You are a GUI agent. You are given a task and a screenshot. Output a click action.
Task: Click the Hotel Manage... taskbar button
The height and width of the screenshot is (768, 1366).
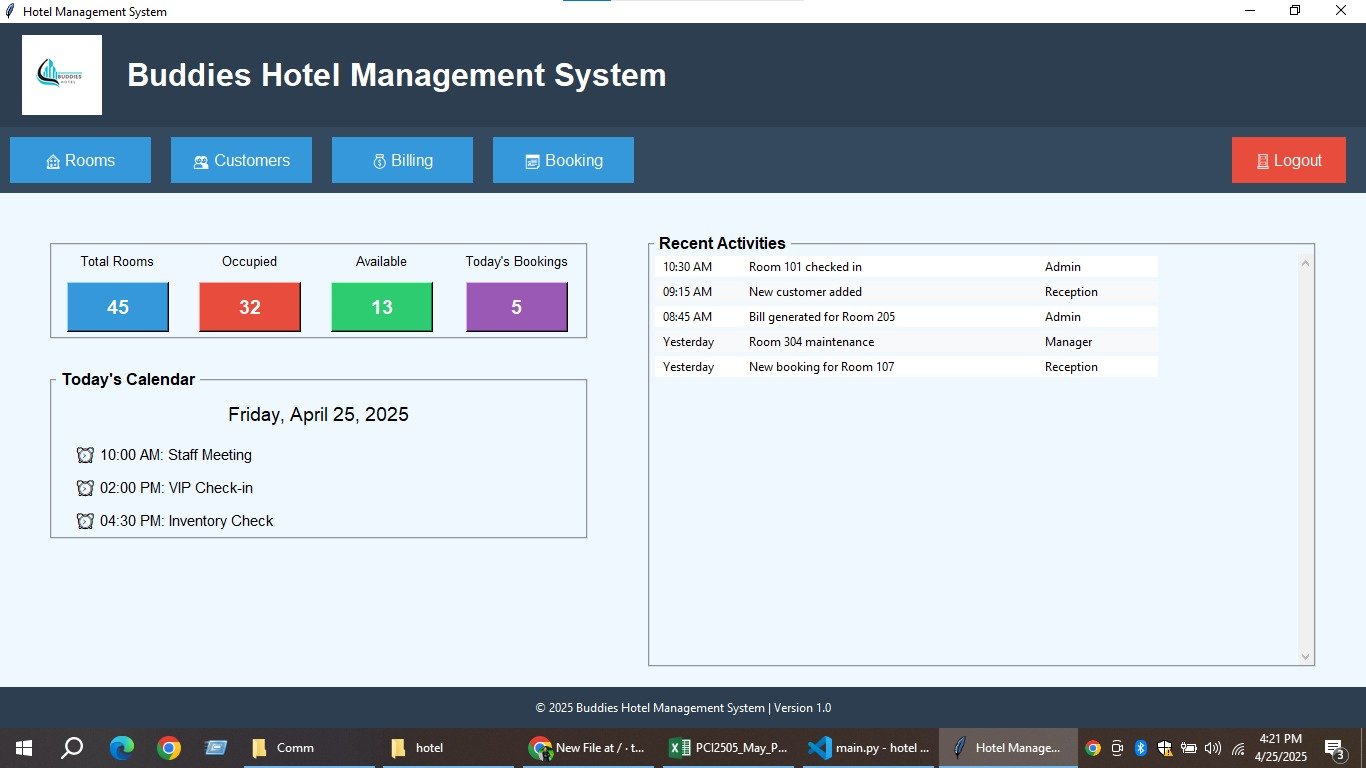pos(1008,748)
